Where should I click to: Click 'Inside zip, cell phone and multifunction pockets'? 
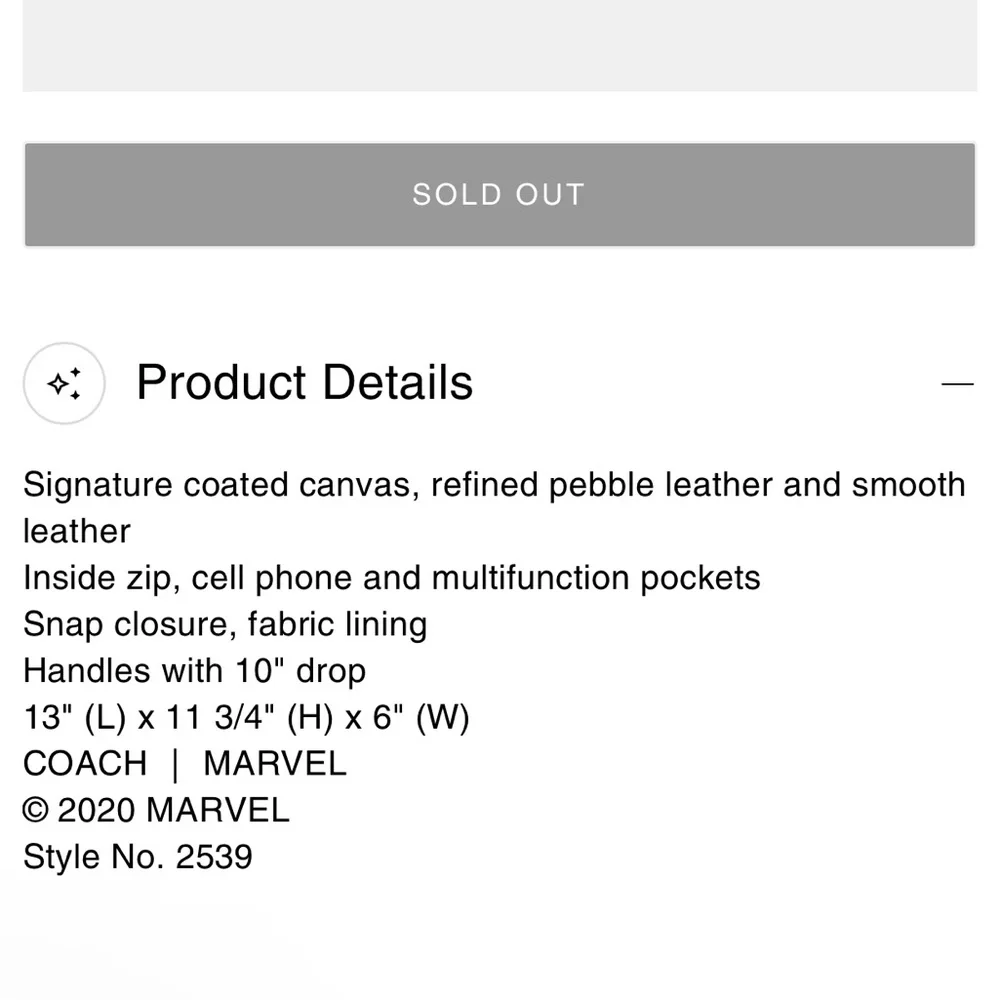coord(391,578)
